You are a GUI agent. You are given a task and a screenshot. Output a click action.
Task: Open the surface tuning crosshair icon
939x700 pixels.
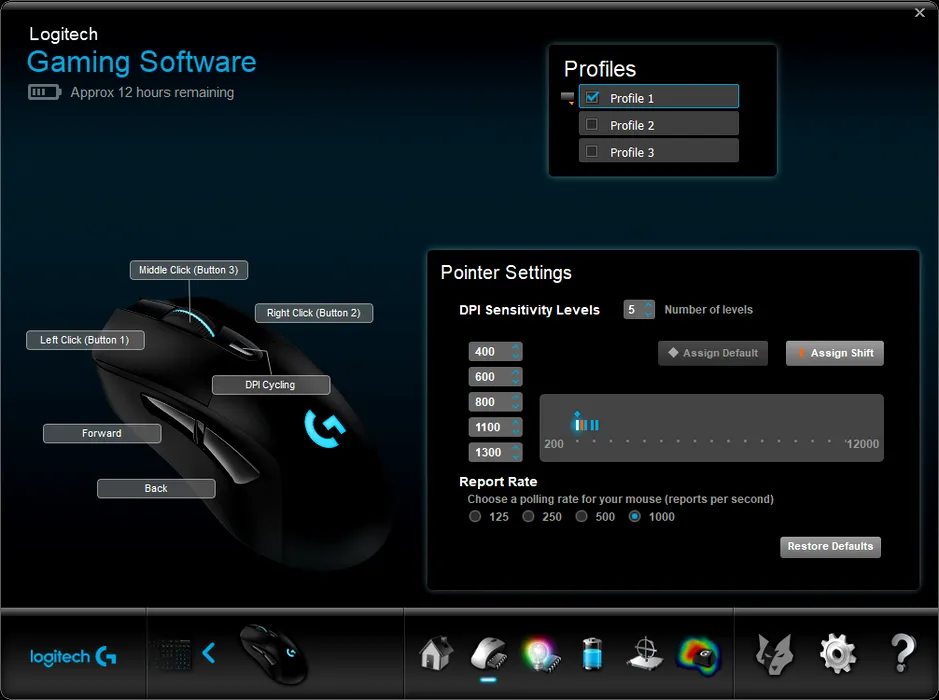pyautogui.click(x=645, y=654)
